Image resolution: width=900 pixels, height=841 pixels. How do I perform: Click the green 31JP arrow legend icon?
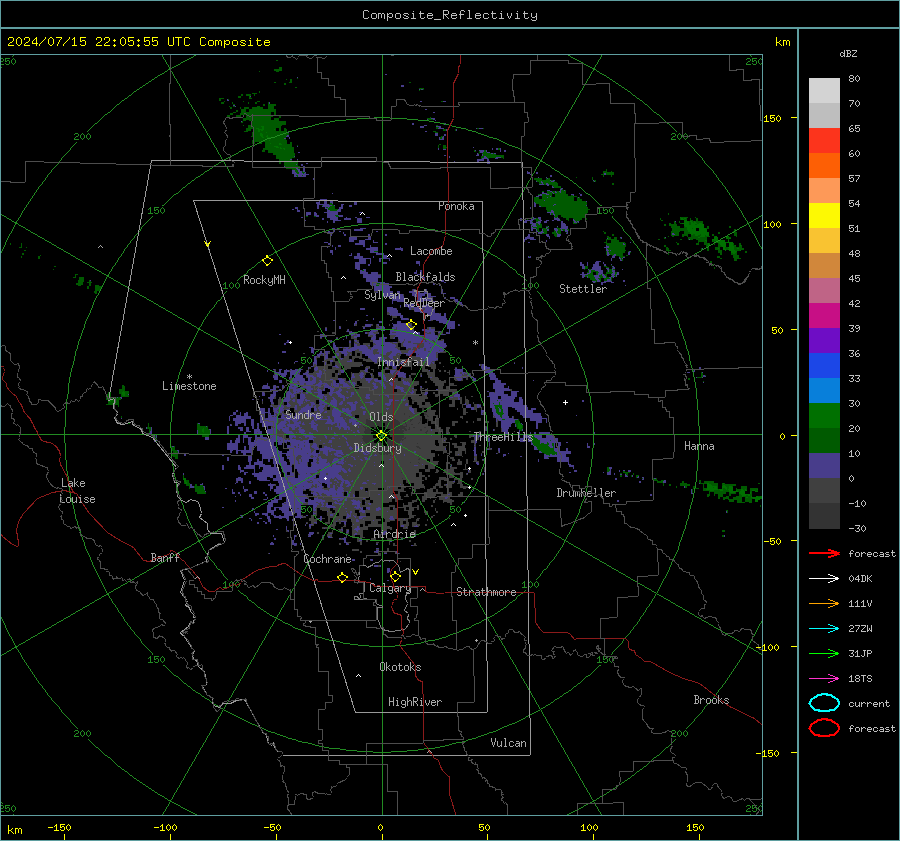pos(824,653)
